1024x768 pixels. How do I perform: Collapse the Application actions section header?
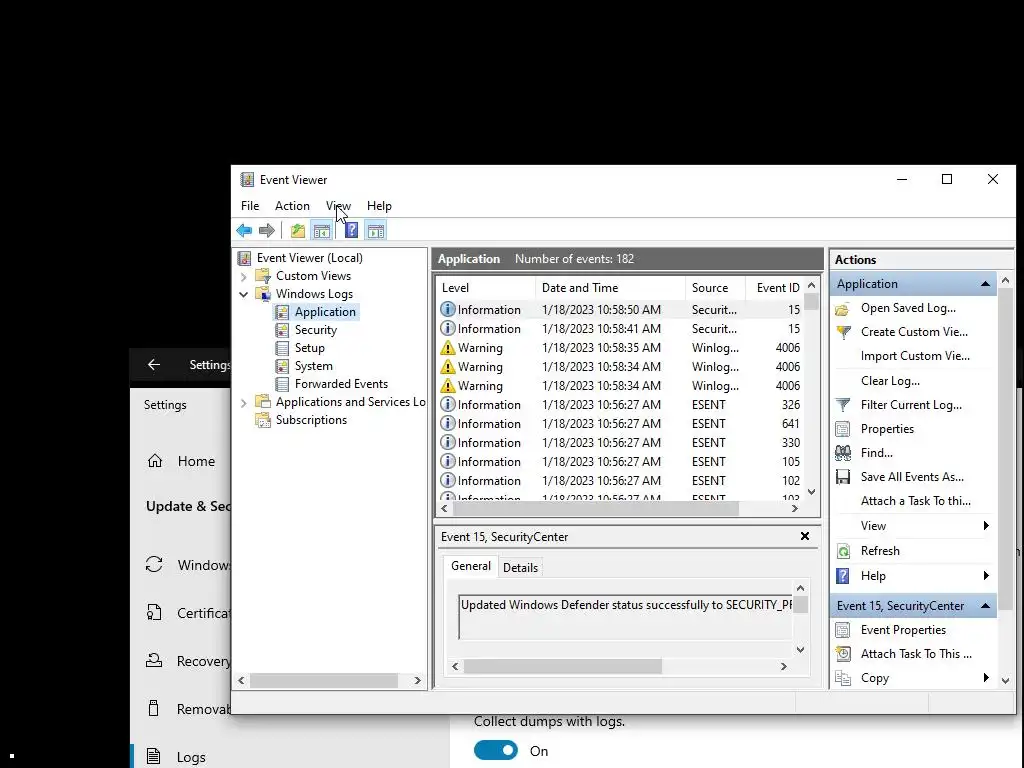click(x=985, y=284)
